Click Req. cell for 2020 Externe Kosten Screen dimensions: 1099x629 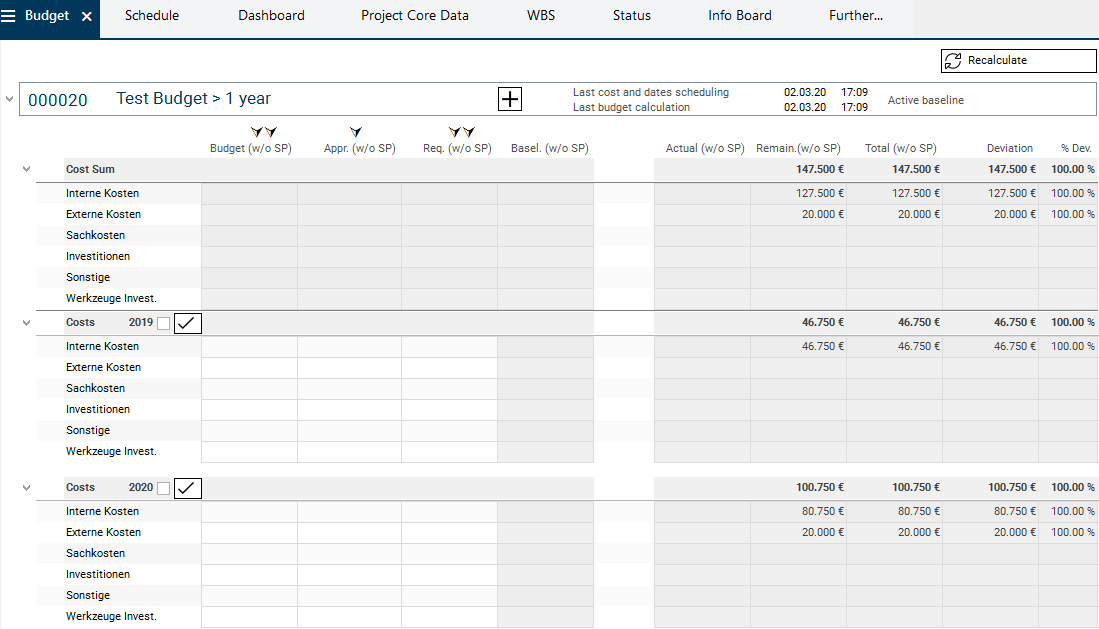click(449, 533)
